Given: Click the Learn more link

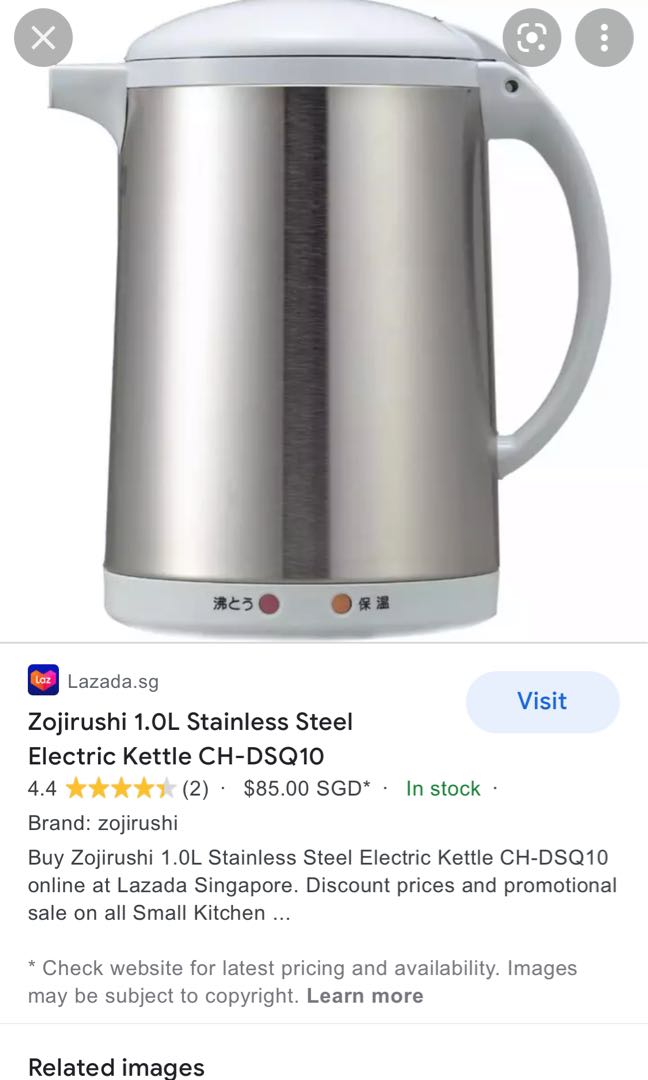Looking at the screenshot, I should [365, 995].
